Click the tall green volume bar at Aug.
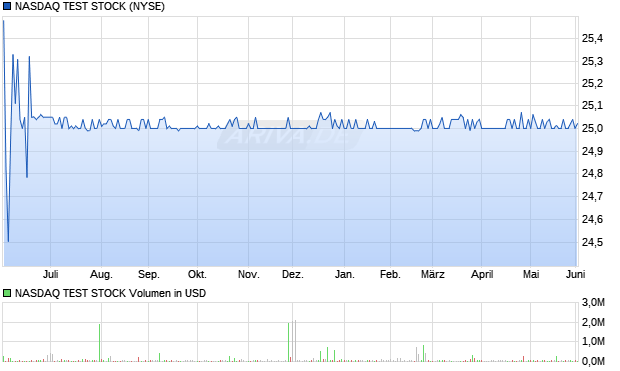The width and height of the screenshot is (620, 371). (x=100, y=343)
